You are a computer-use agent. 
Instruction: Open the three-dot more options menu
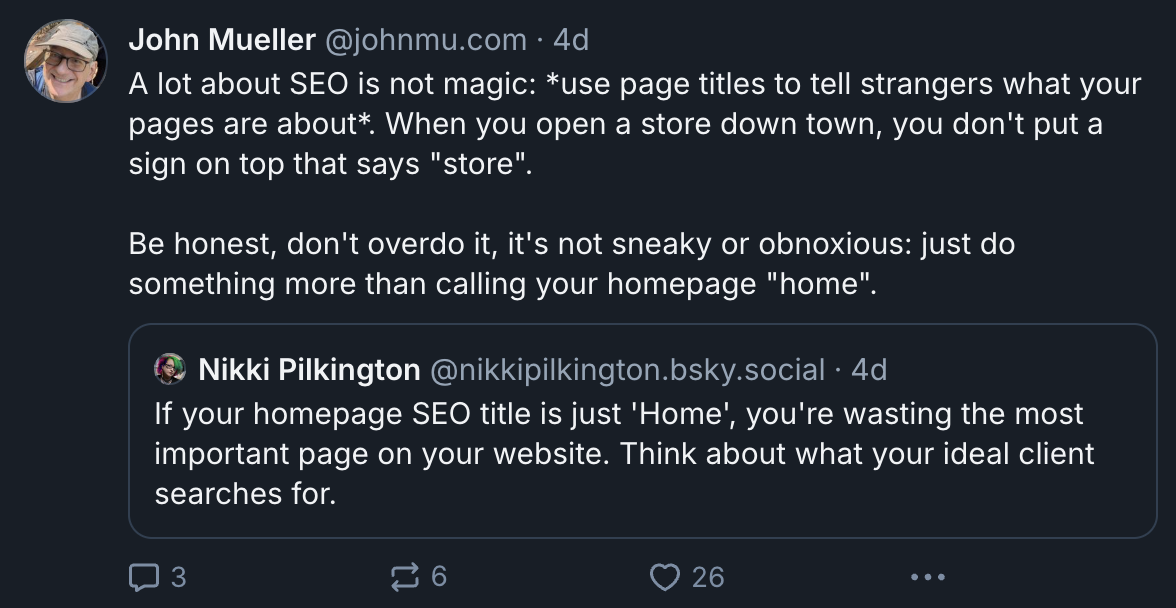coord(927,577)
